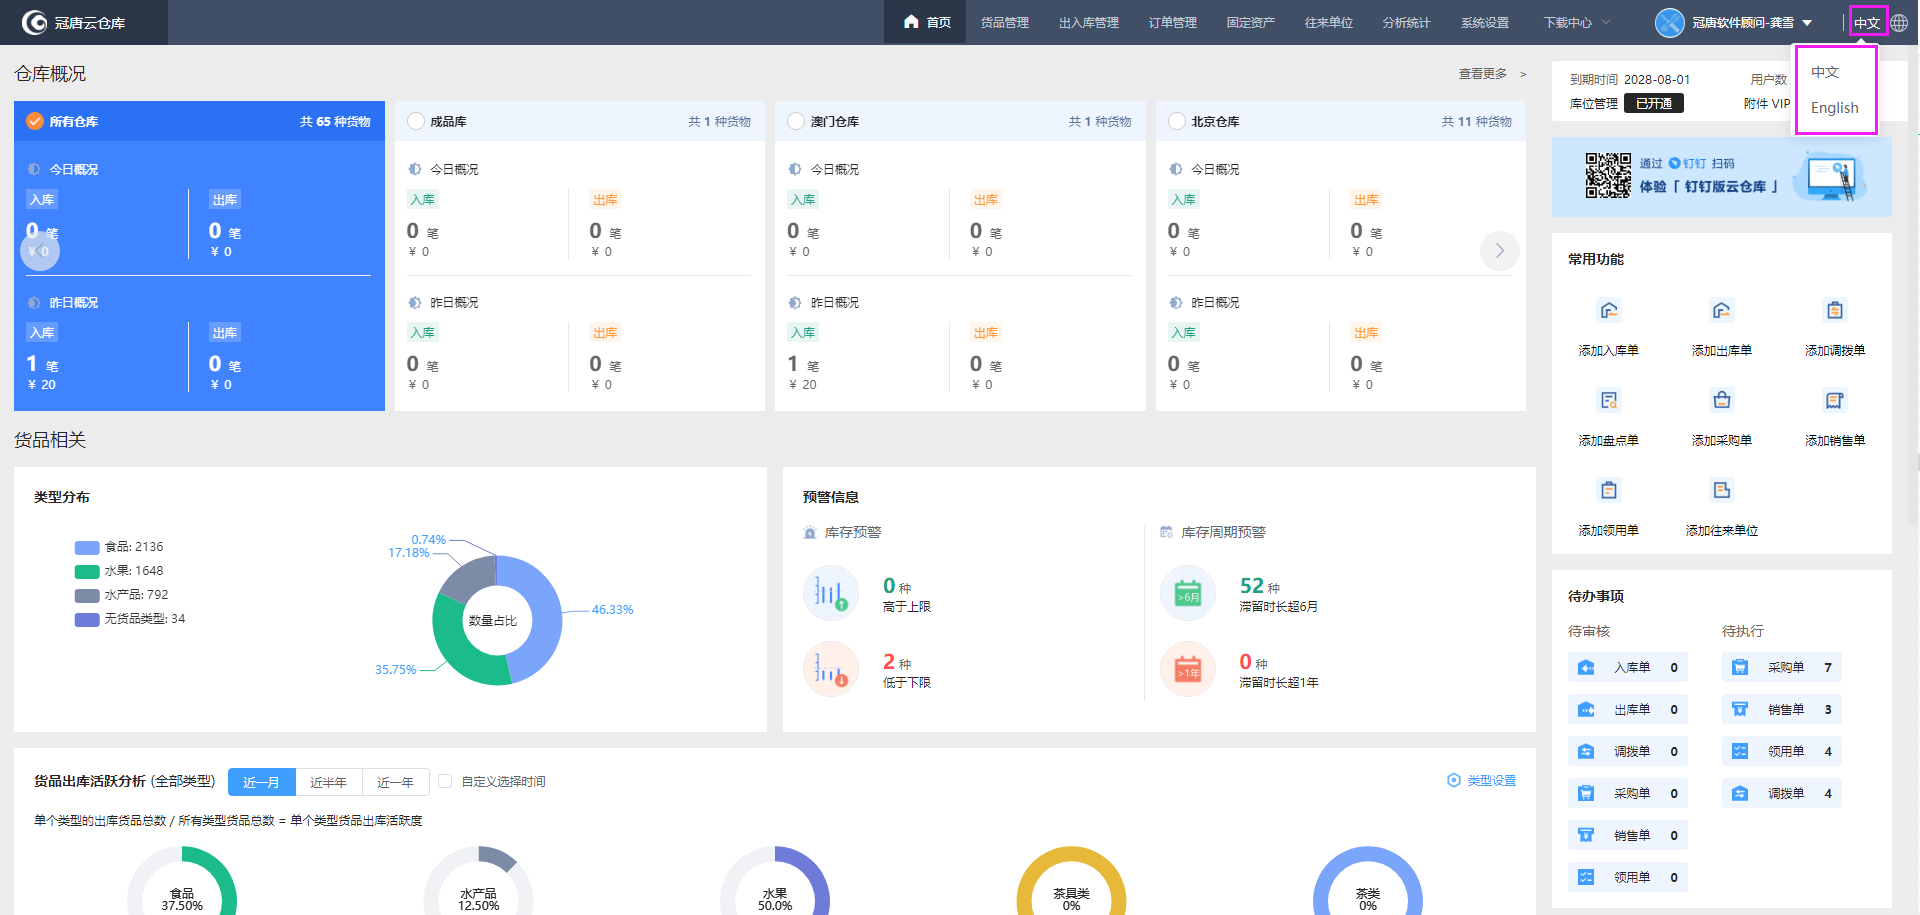Screen dimensions: 1920x915
Task: Click the 添加盘点单 shortcut icon
Action: click(x=1608, y=401)
